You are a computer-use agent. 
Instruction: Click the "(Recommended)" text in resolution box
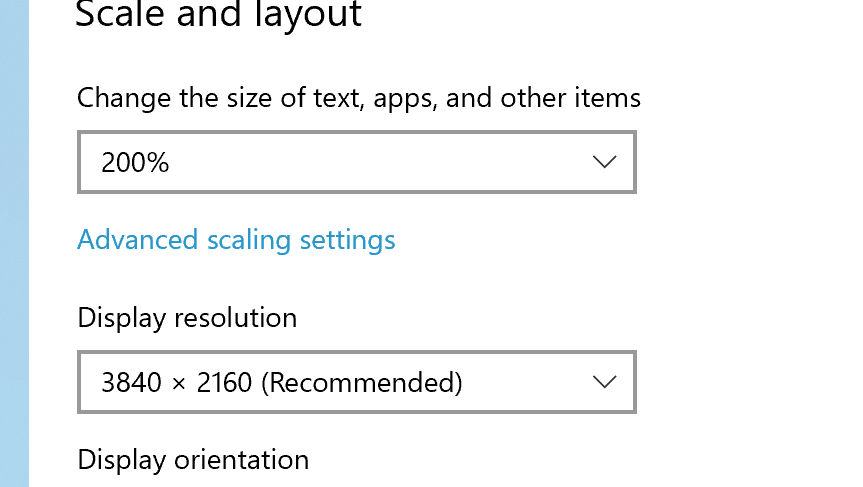pyautogui.click(x=362, y=382)
